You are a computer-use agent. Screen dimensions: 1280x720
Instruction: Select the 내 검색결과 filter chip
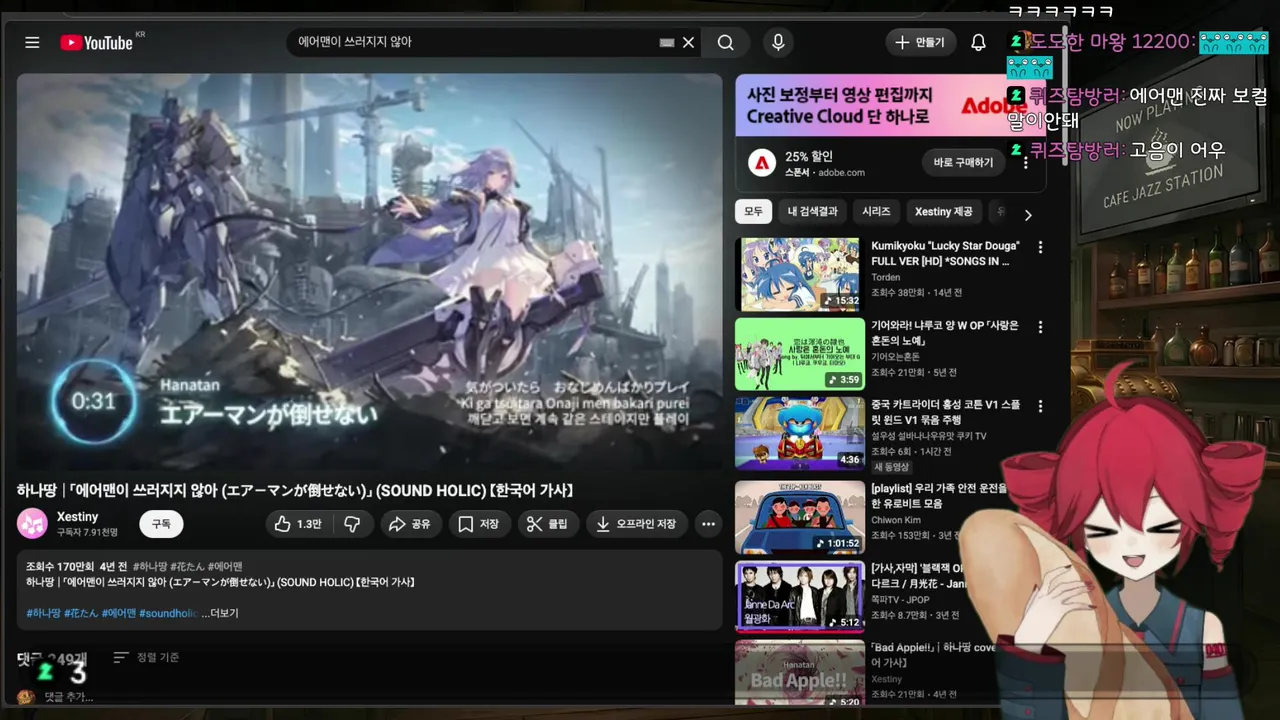pyautogui.click(x=811, y=212)
